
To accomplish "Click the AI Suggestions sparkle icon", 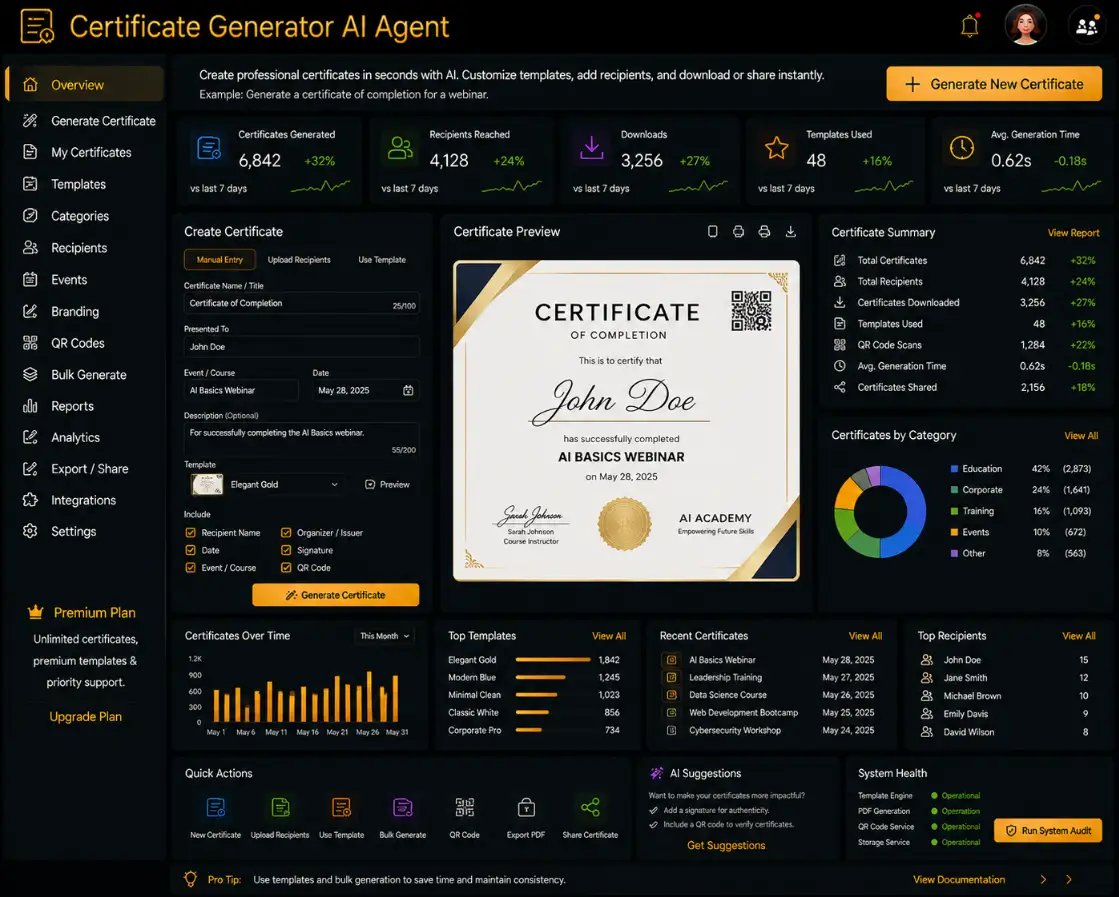I will coord(657,773).
